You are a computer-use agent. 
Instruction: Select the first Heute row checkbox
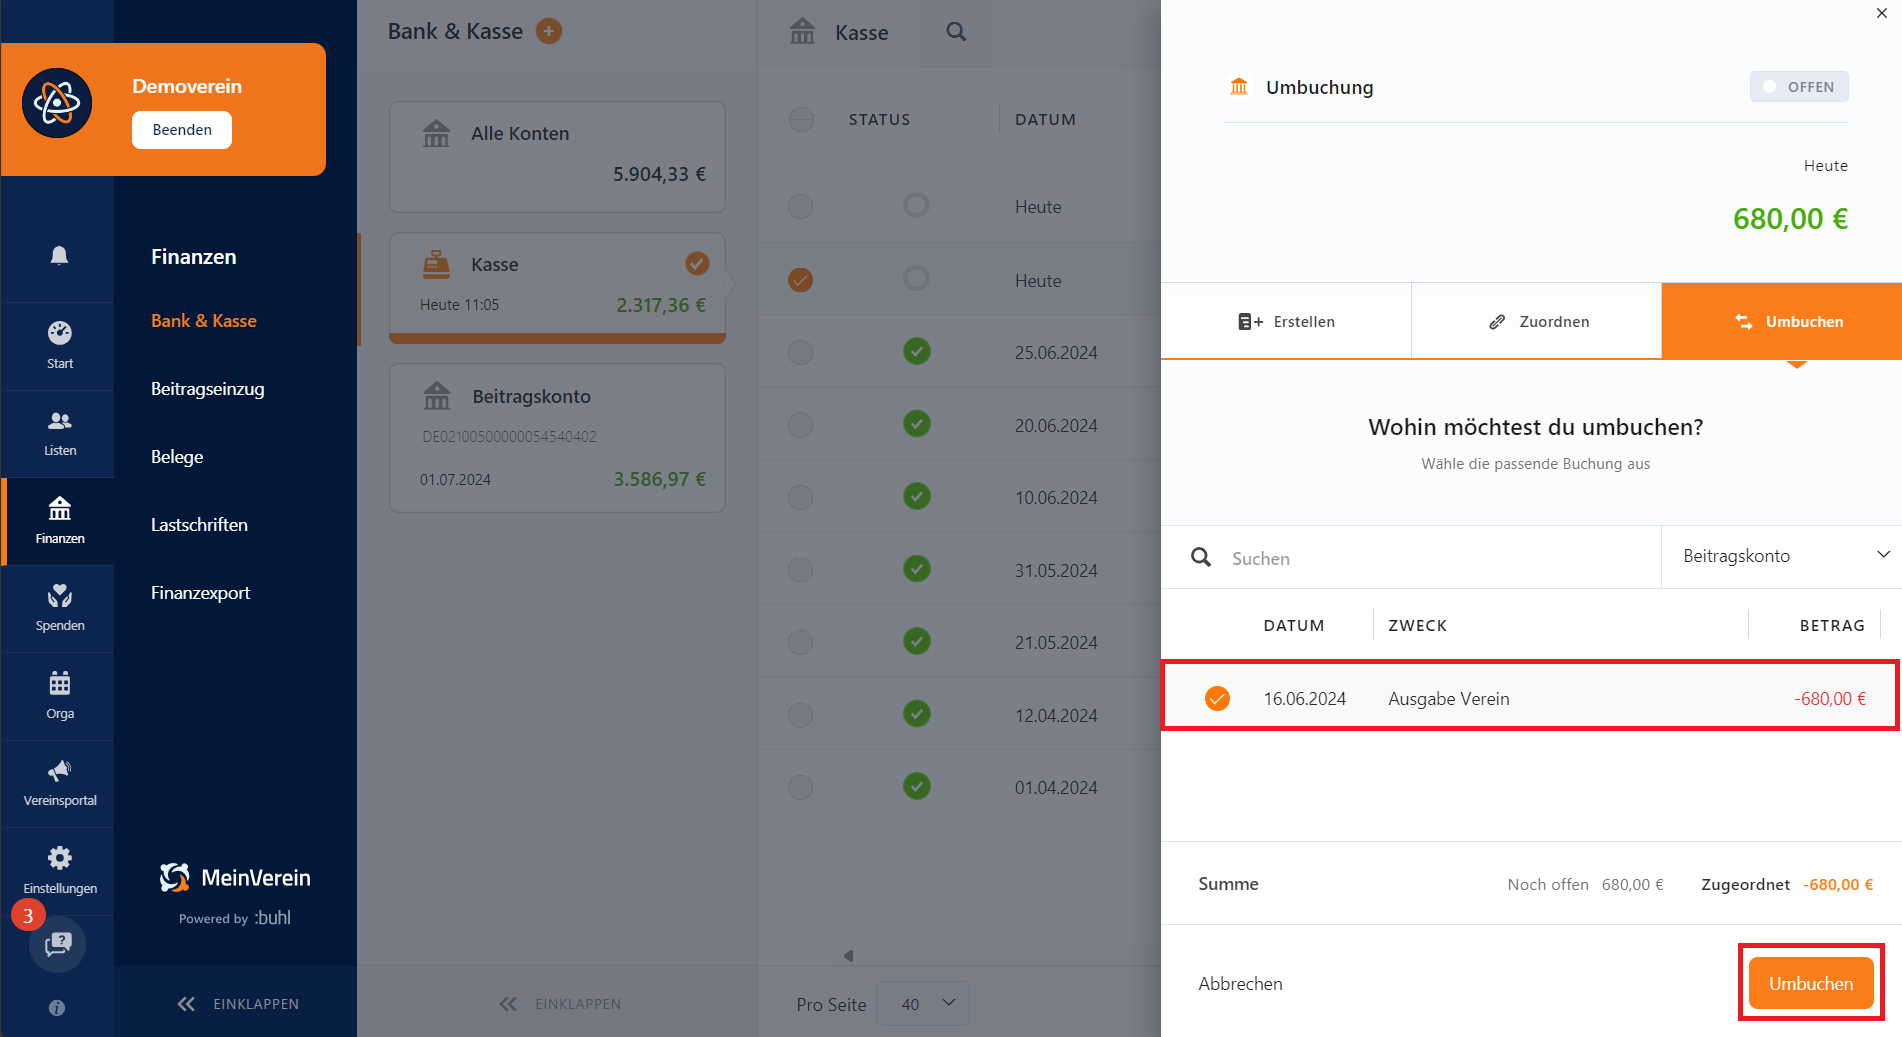(x=801, y=207)
